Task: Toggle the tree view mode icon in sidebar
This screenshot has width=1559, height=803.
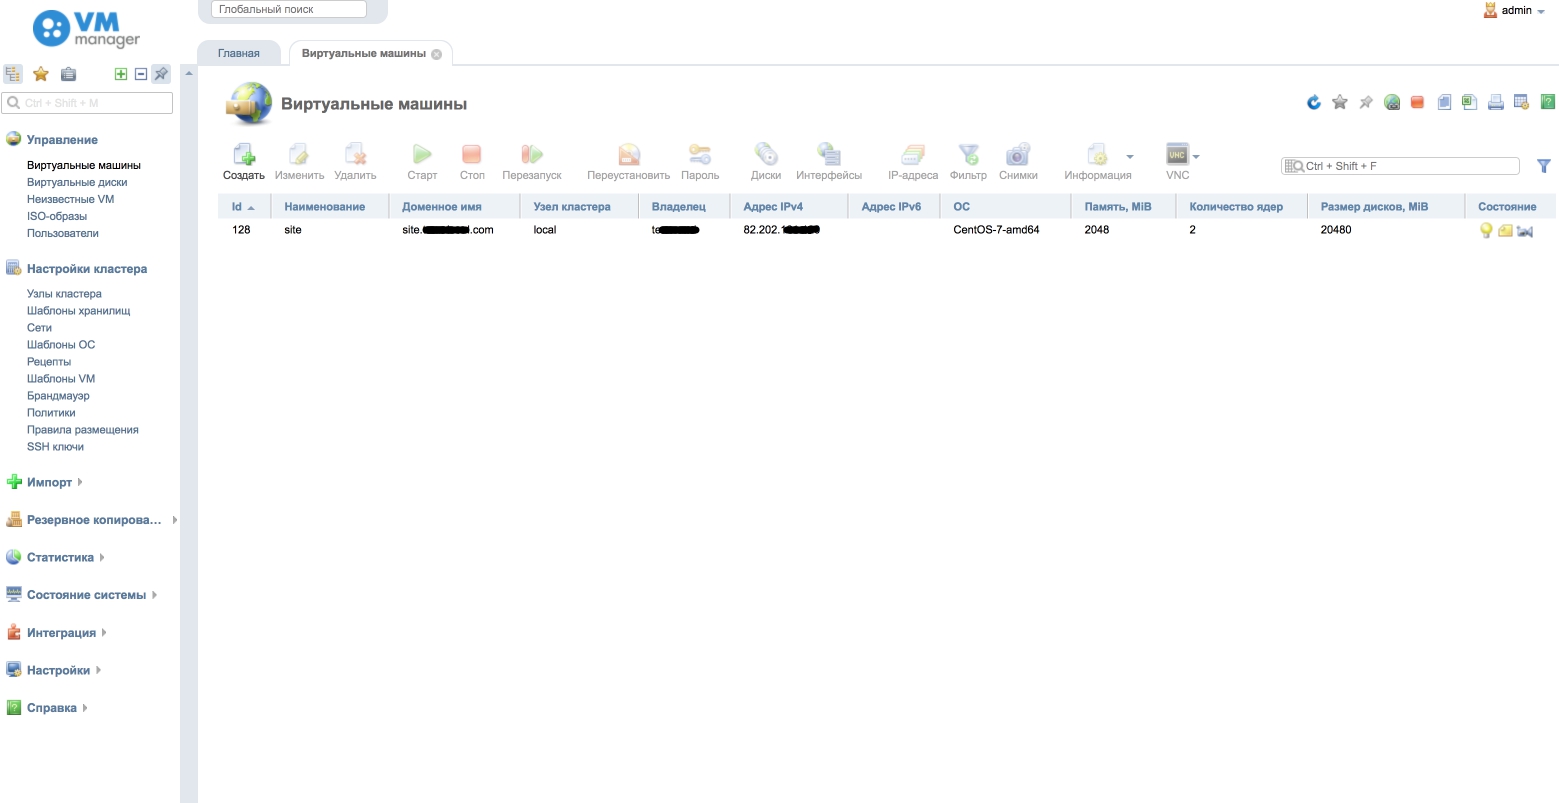Action: 13,74
